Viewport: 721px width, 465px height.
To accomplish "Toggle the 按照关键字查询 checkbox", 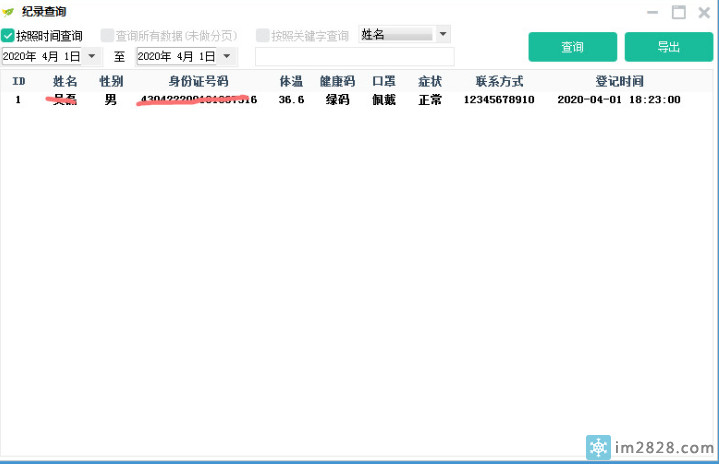I will point(263,36).
